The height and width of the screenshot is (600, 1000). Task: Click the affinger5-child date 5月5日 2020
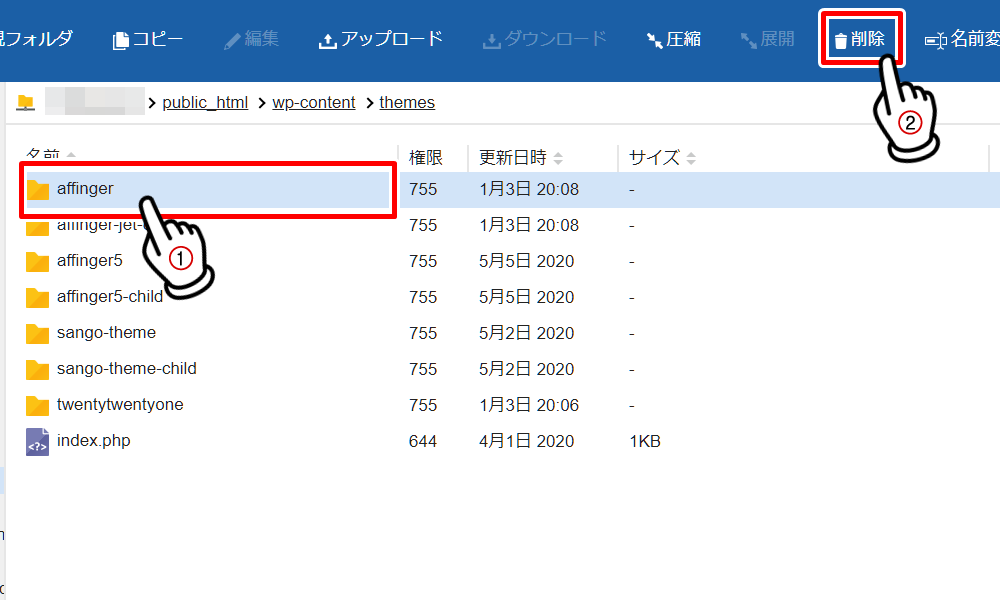click(x=526, y=297)
